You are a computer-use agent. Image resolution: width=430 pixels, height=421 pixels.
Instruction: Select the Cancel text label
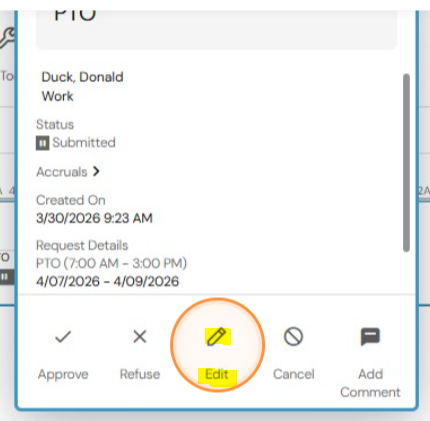pyautogui.click(x=294, y=374)
